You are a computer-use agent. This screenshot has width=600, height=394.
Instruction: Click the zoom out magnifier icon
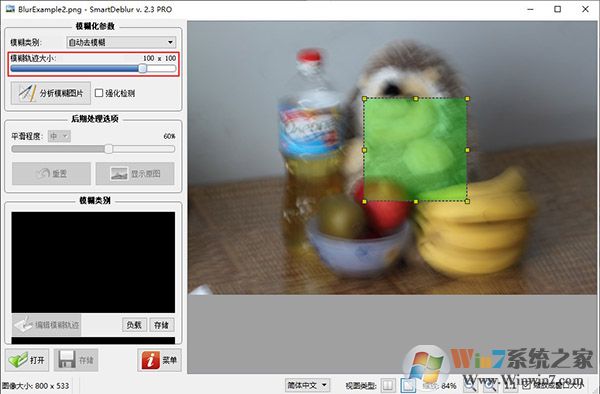(470, 385)
